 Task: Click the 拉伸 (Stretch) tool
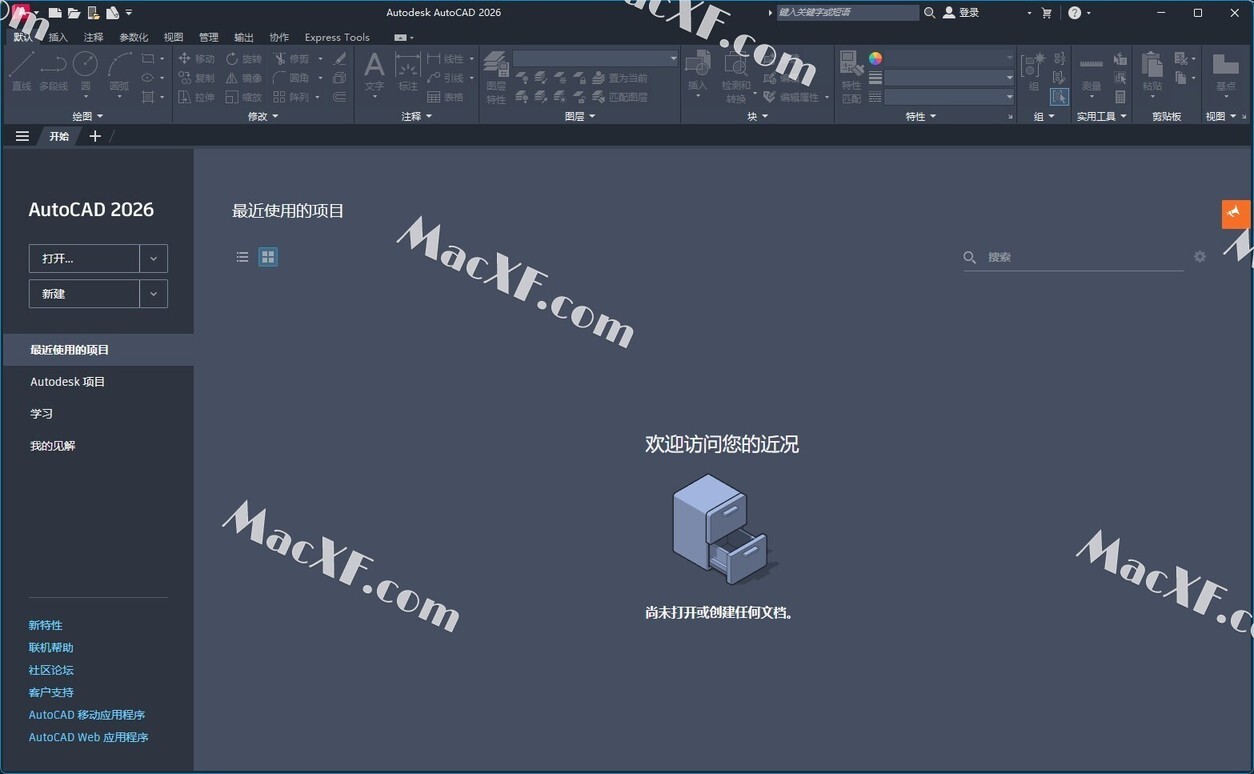pyautogui.click(x=196, y=97)
